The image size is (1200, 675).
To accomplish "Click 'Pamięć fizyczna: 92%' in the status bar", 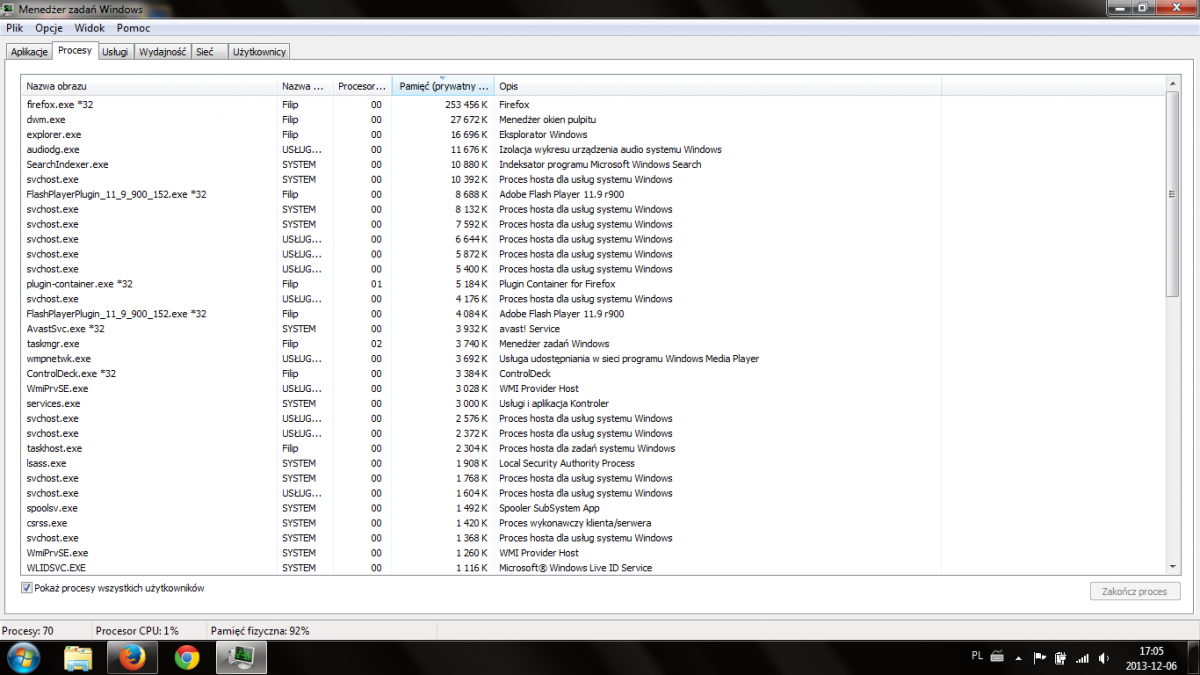I will coord(260,631).
